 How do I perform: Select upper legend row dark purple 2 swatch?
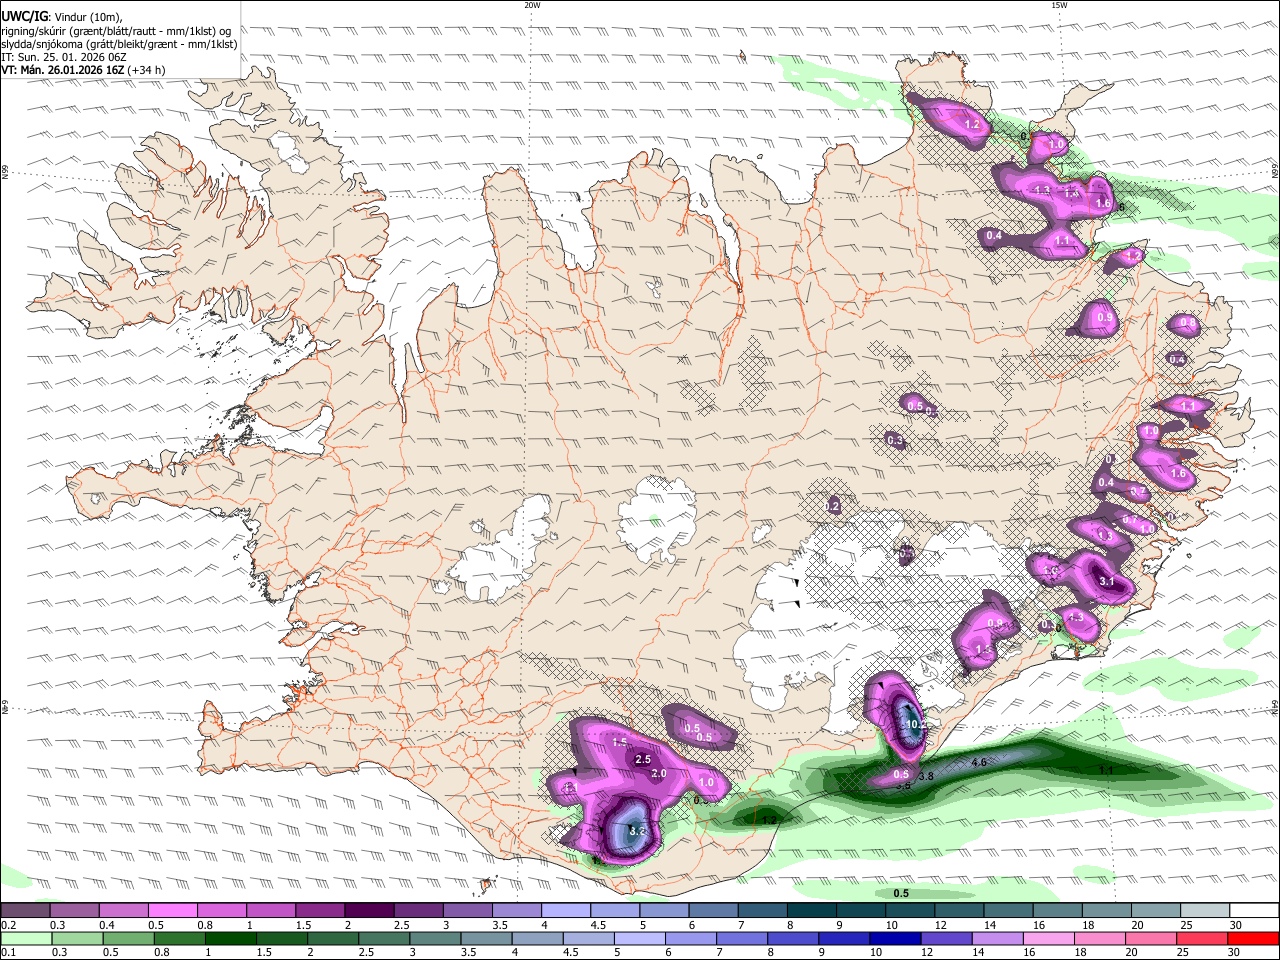click(x=369, y=911)
